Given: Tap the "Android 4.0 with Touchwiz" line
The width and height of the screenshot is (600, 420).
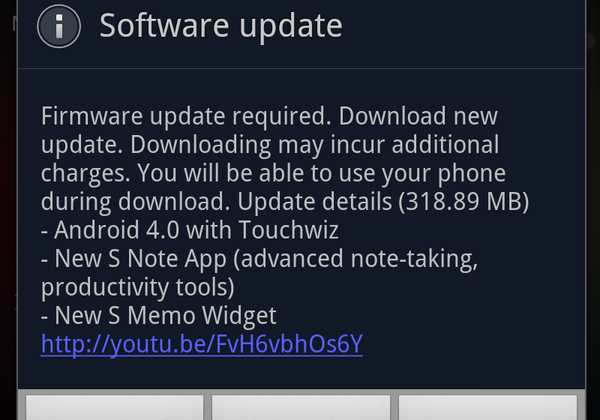Looking at the screenshot, I should pyautogui.click(x=190, y=230).
